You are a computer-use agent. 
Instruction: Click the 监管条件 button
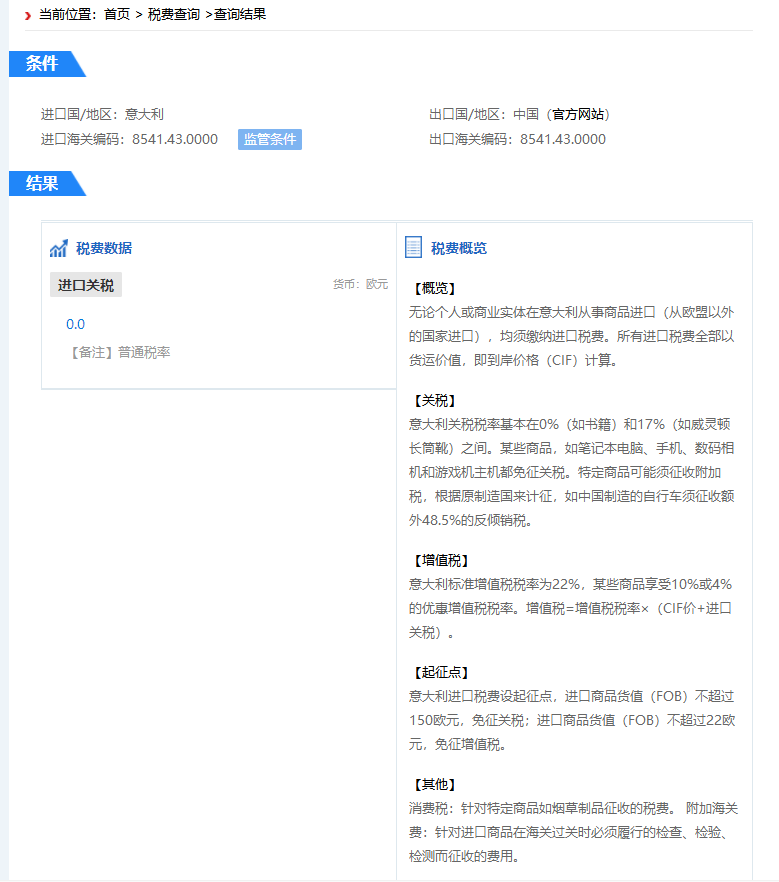[270, 140]
